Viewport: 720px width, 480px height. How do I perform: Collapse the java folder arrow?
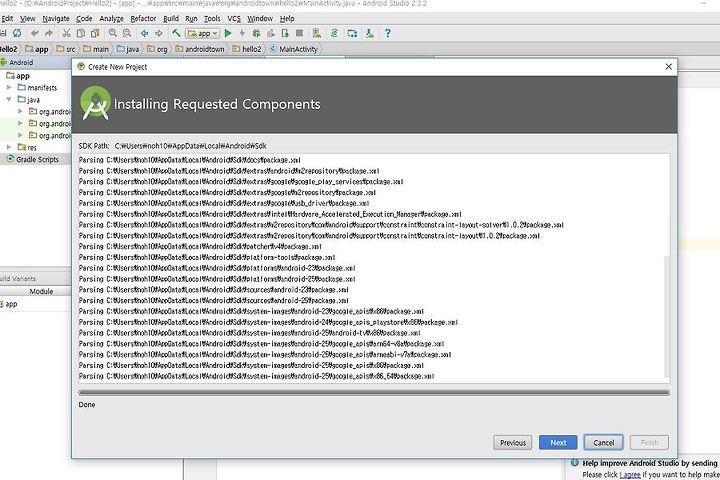[x=9, y=99]
